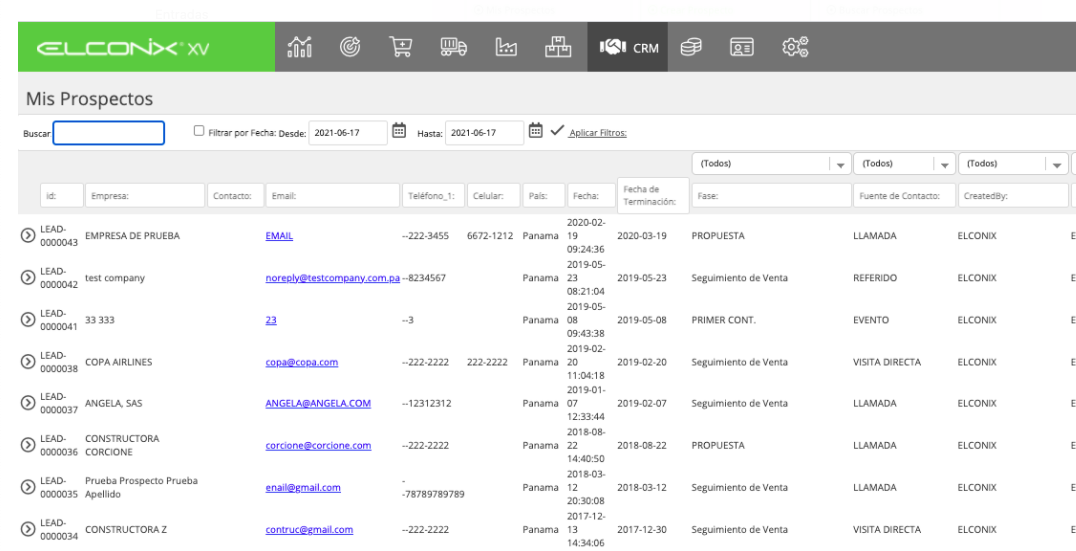Open the delivery truck module icon
Image resolution: width=1076 pixels, height=551 pixels.
point(454,47)
